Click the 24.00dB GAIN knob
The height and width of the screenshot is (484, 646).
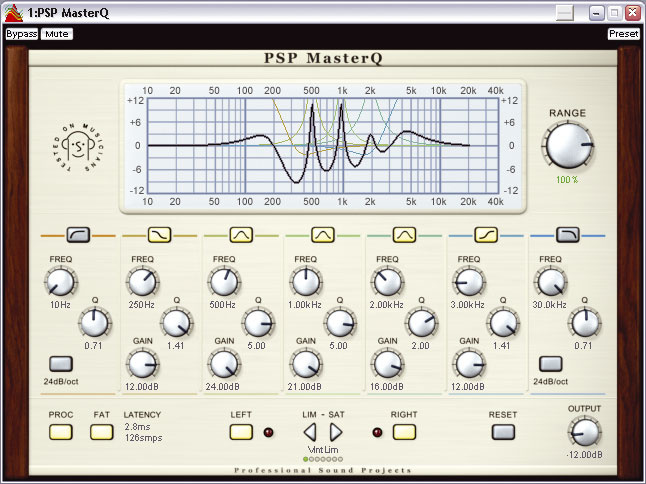pos(224,364)
